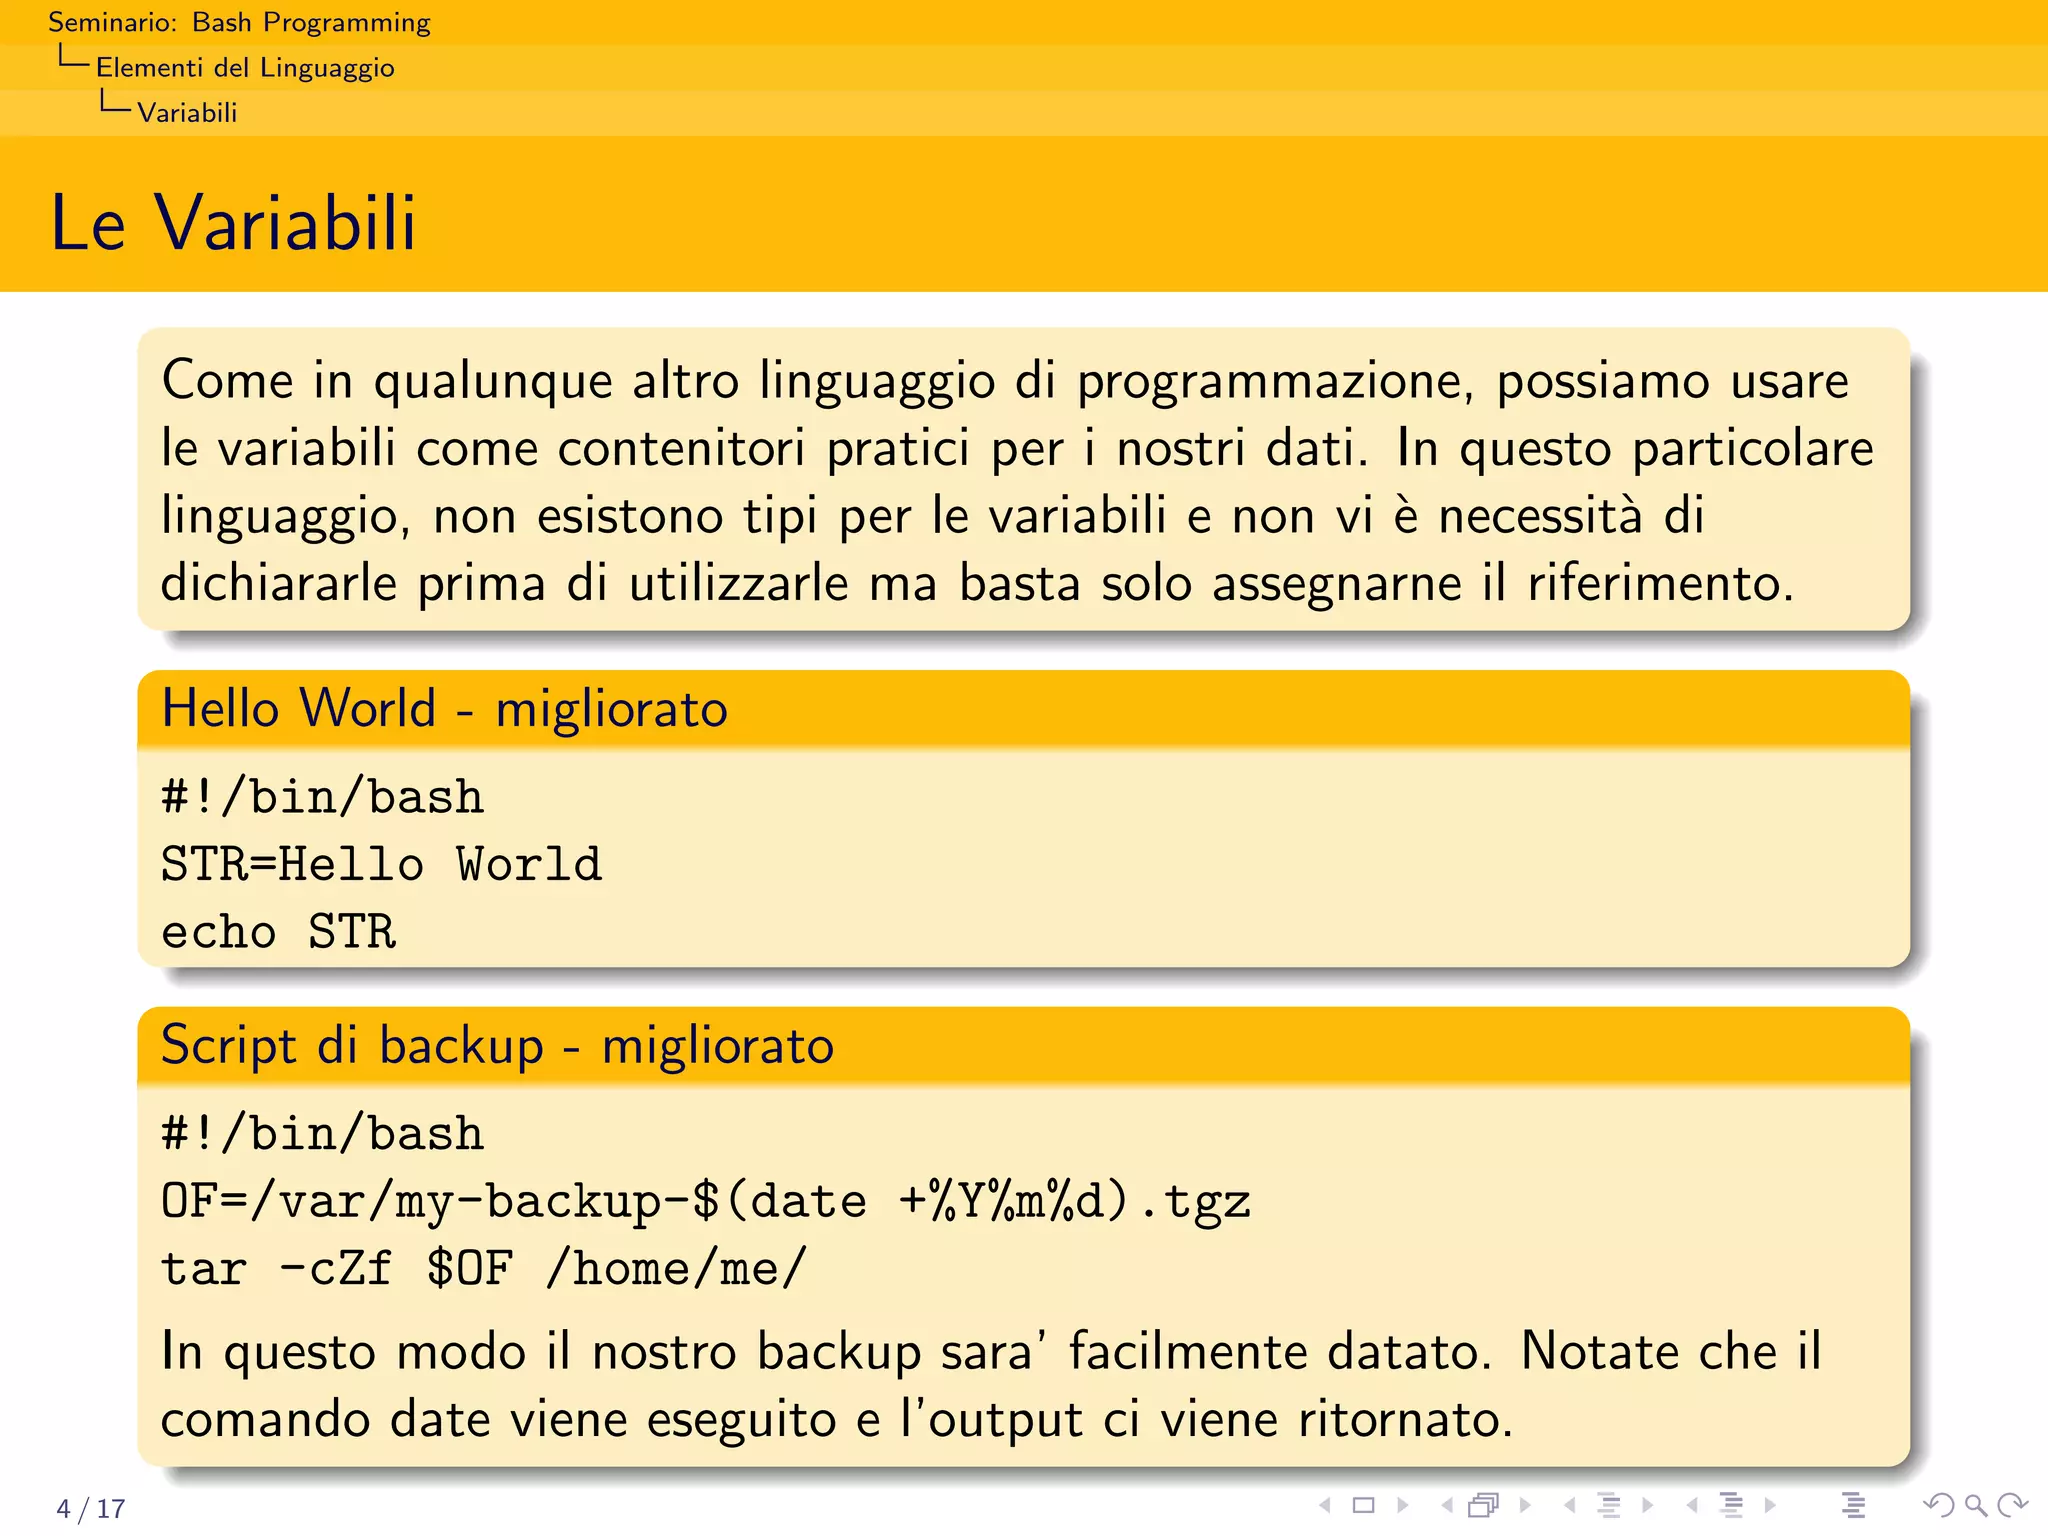Click the In questo modo backup explanation
Screen dimensions: 2048x1536
click(991, 1385)
